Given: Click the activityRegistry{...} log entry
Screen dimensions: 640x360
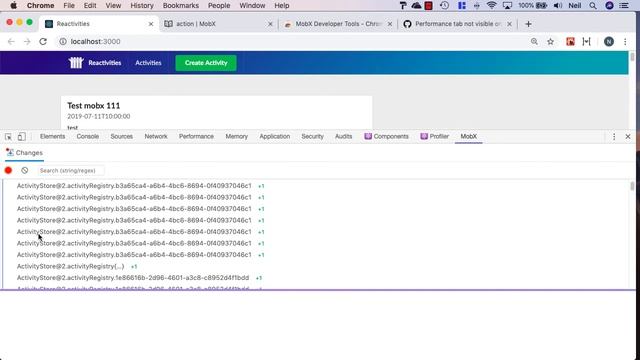Looking at the screenshot, I should (70, 266).
